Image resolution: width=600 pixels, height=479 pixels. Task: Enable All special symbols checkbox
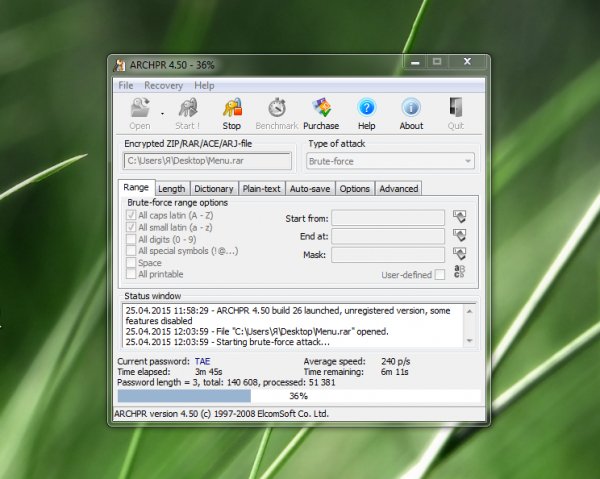[x=131, y=251]
